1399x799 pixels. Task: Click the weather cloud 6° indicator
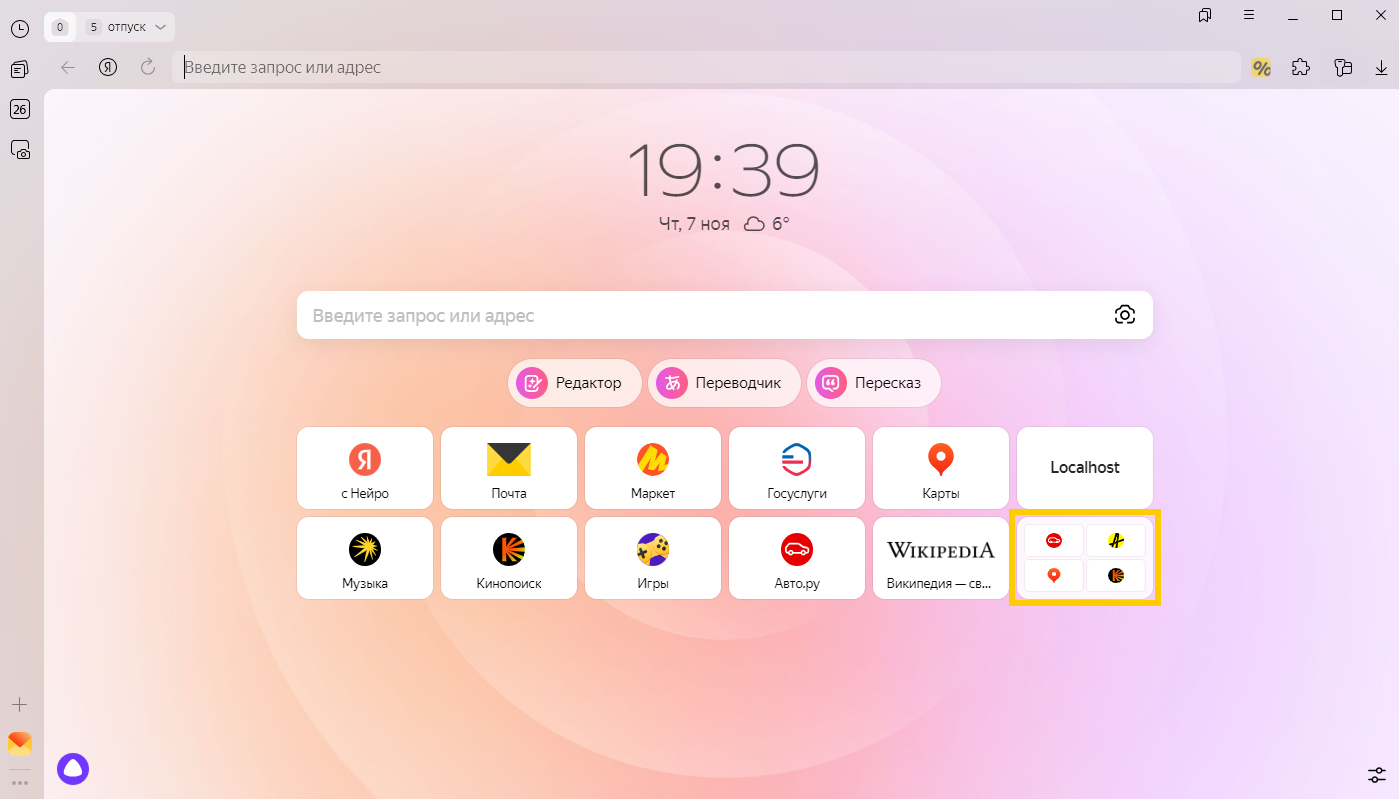pyautogui.click(x=767, y=223)
